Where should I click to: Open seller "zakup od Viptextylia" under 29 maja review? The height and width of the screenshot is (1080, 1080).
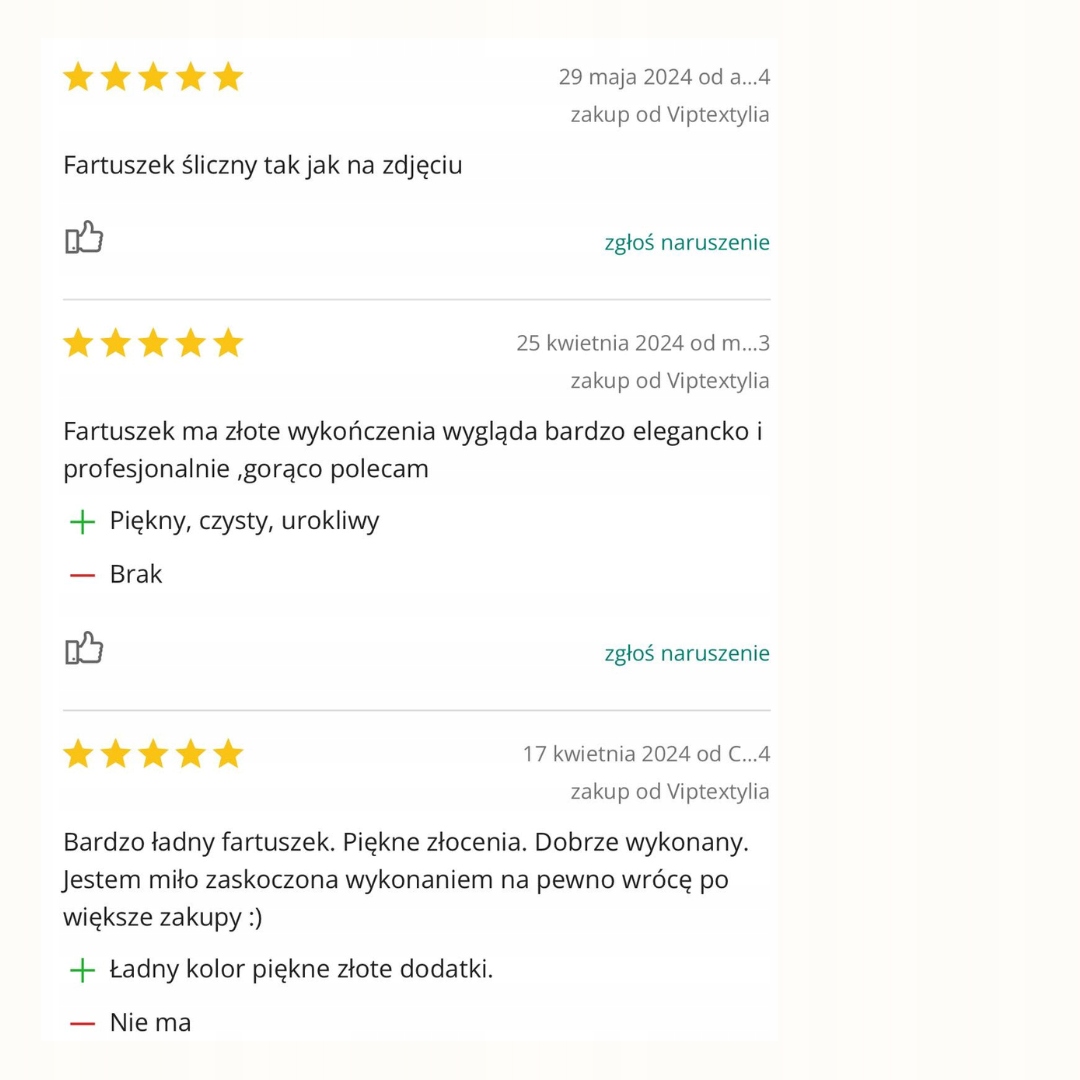tap(670, 114)
